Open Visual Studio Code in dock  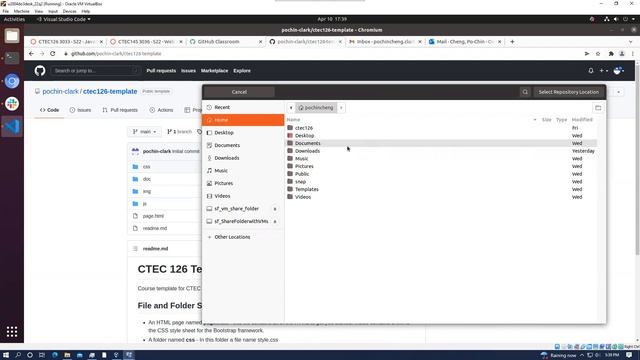[x=12, y=127]
